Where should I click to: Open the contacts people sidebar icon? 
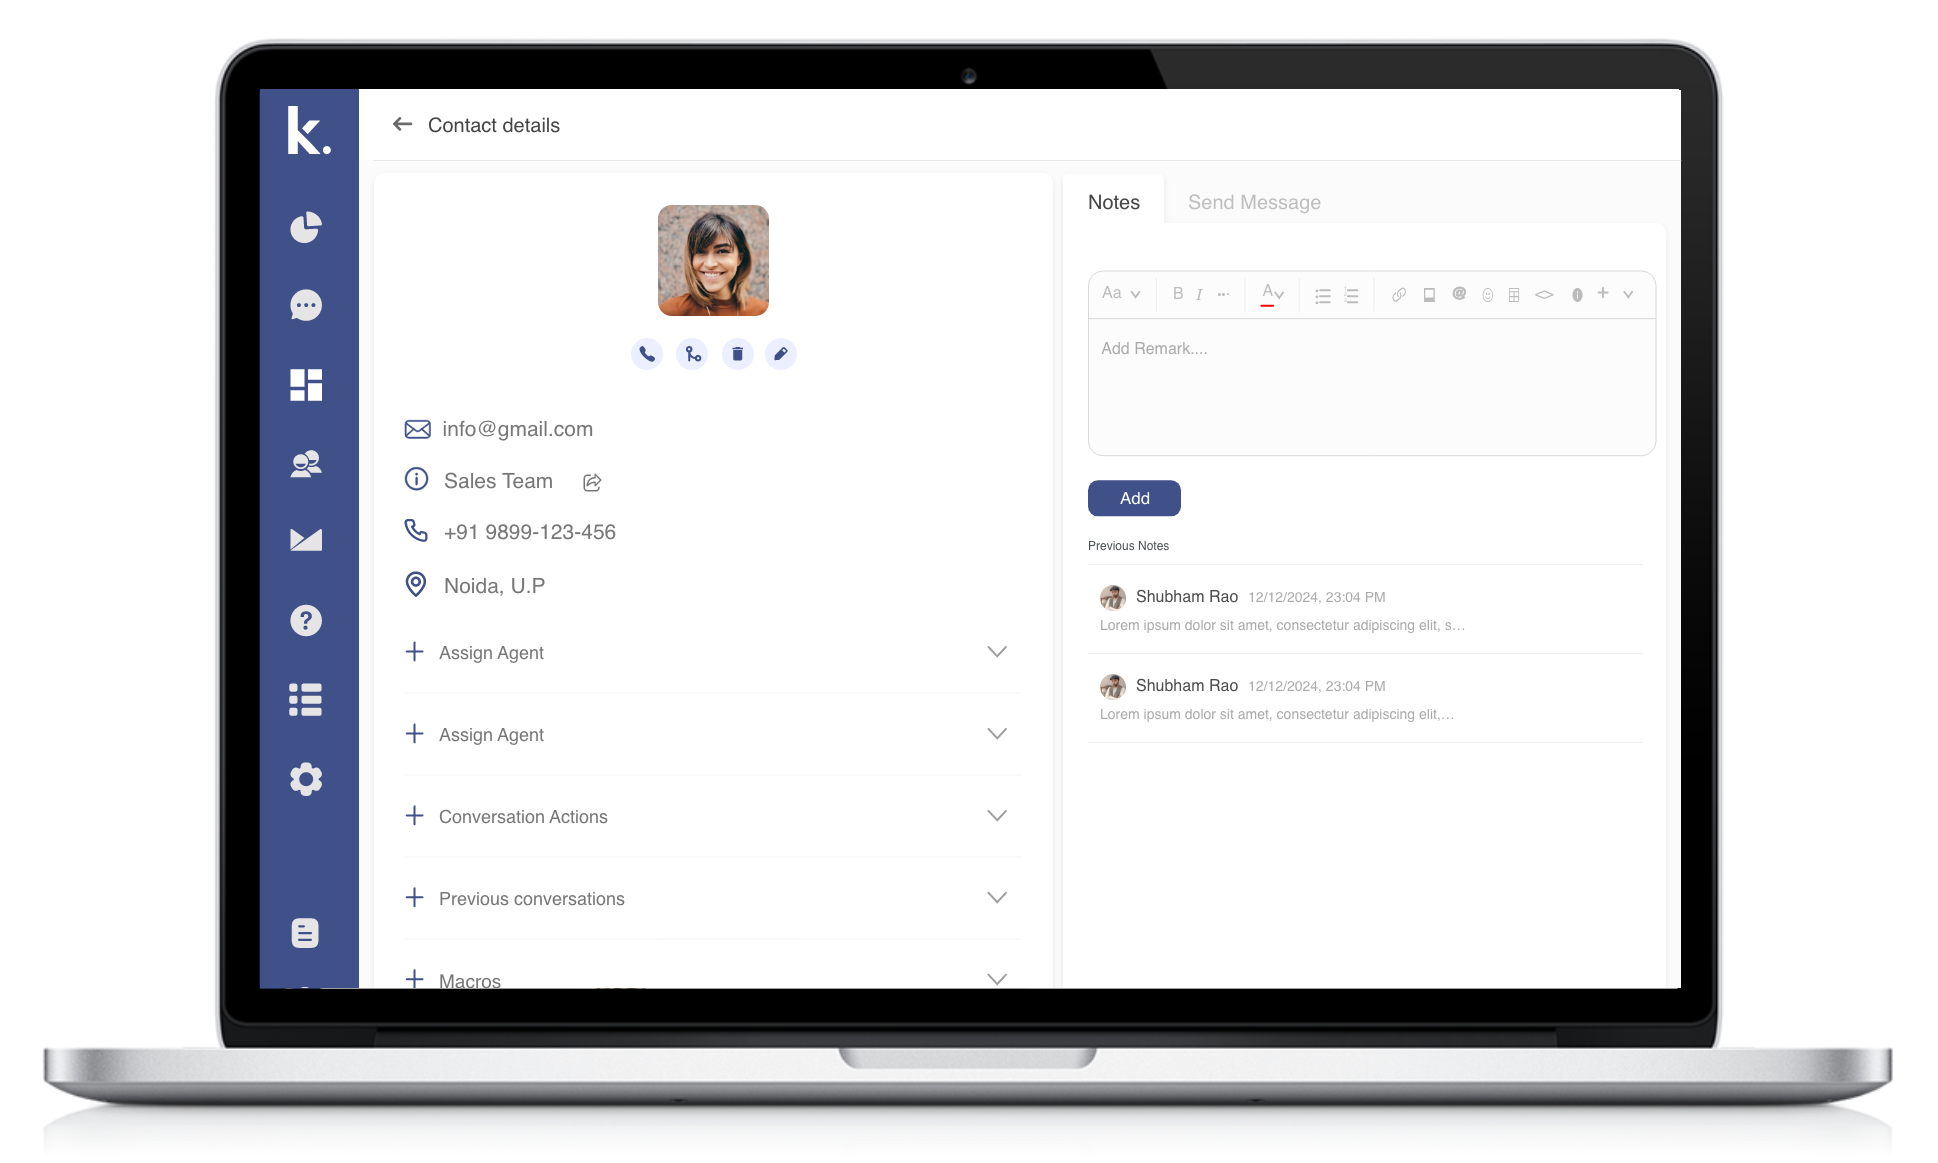point(306,463)
